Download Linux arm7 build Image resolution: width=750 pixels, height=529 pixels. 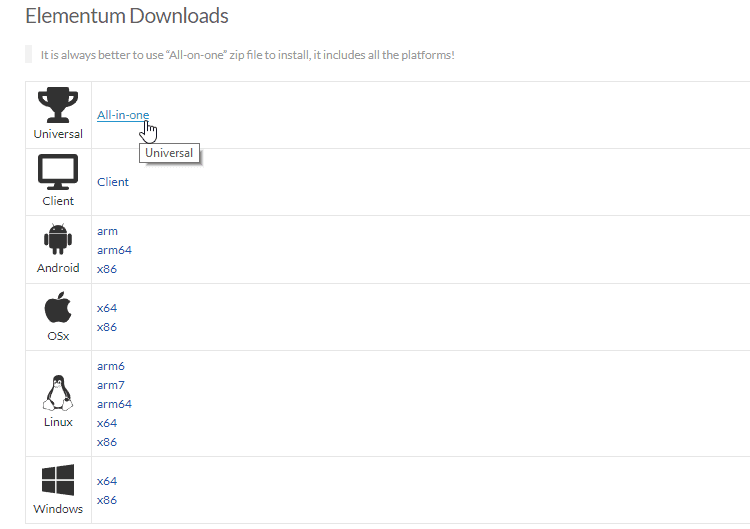click(111, 385)
